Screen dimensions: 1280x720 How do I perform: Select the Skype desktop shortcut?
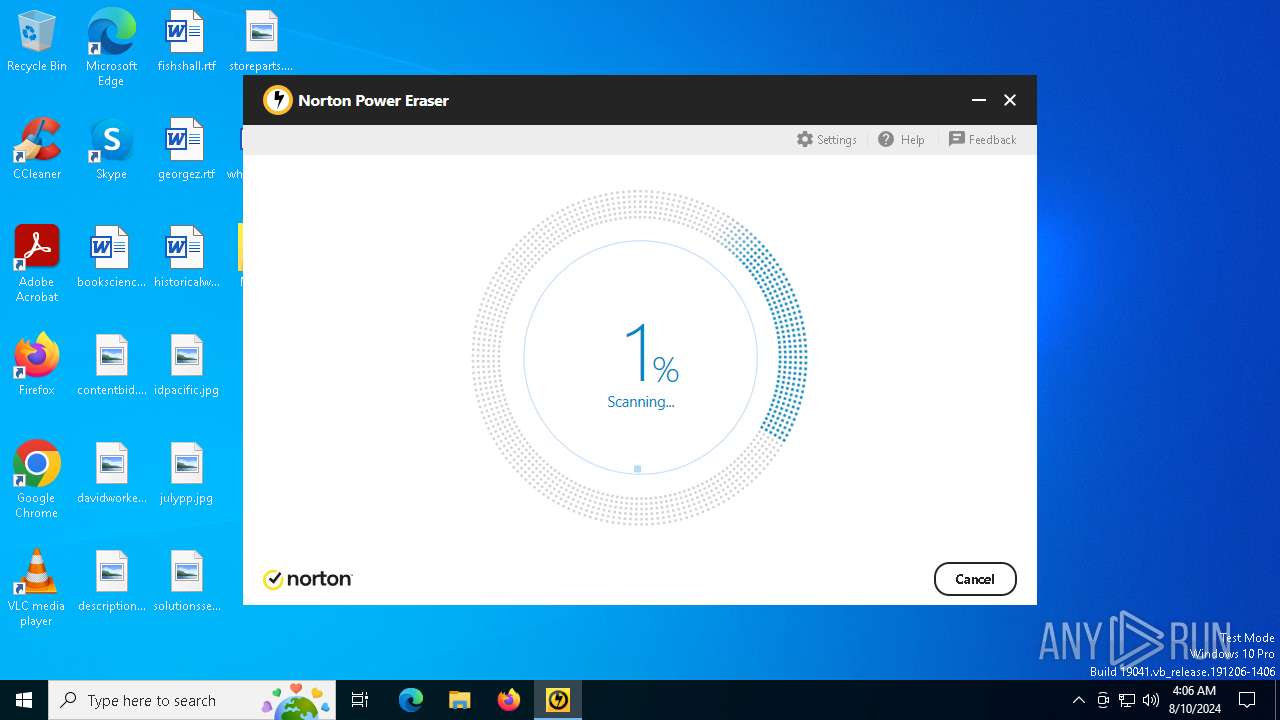pyautogui.click(x=111, y=149)
